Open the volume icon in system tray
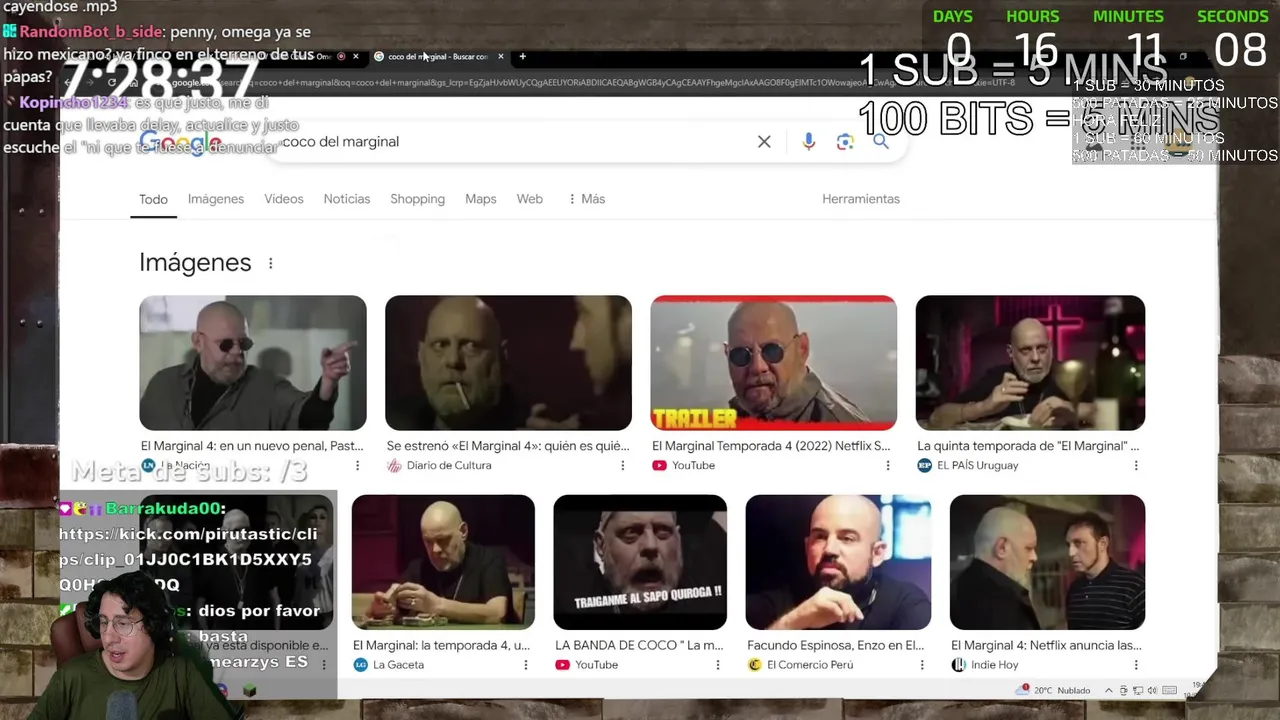Screen dimensions: 1280x720 (x=1152, y=690)
